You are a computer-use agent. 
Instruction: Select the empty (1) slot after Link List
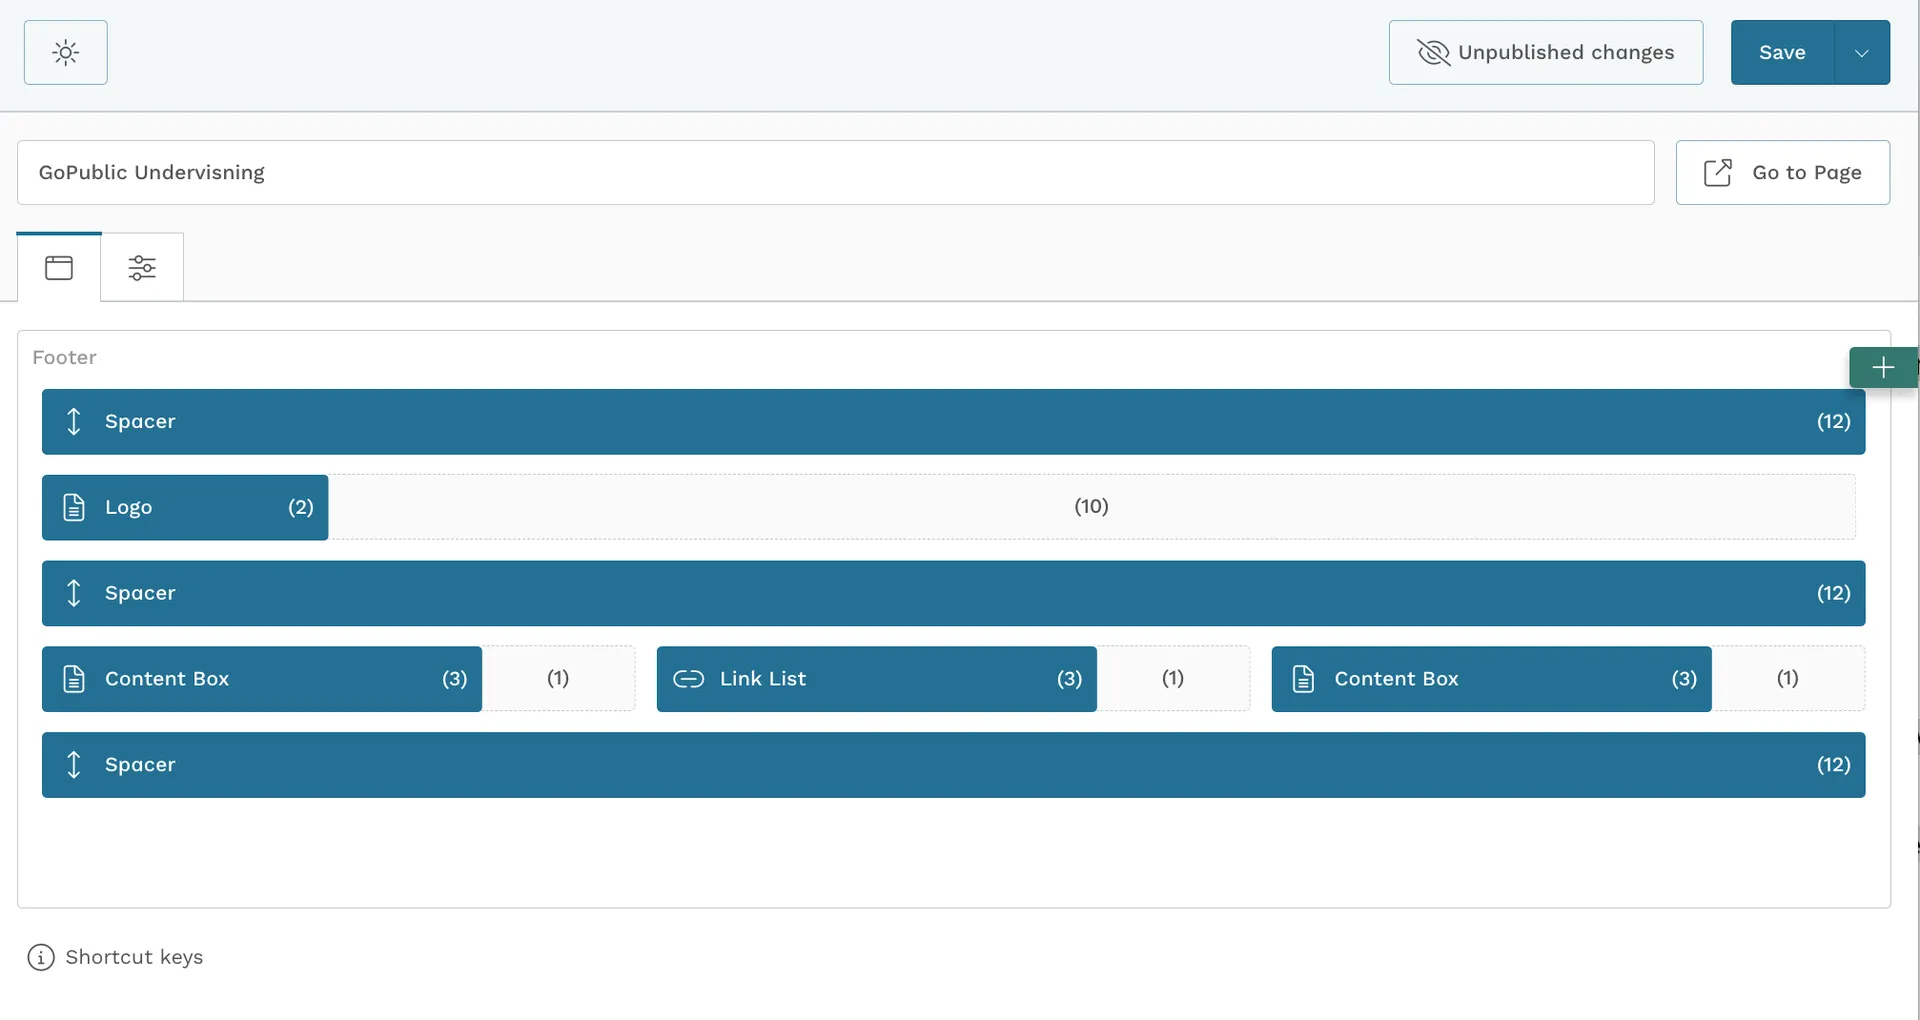click(x=1173, y=679)
